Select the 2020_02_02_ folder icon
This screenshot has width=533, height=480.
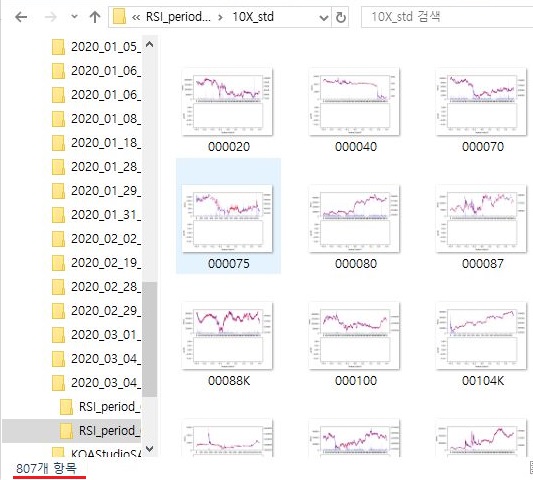tap(58, 239)
